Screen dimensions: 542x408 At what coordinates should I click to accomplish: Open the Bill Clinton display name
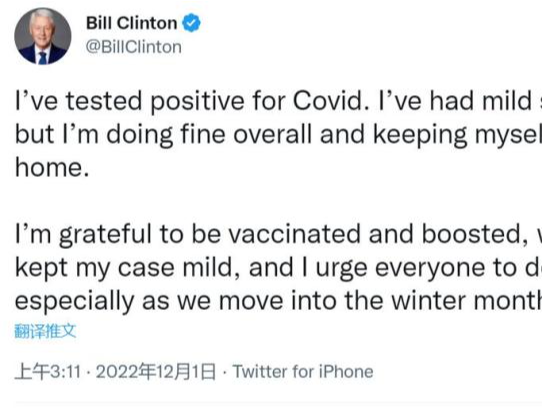click(132, 23)
